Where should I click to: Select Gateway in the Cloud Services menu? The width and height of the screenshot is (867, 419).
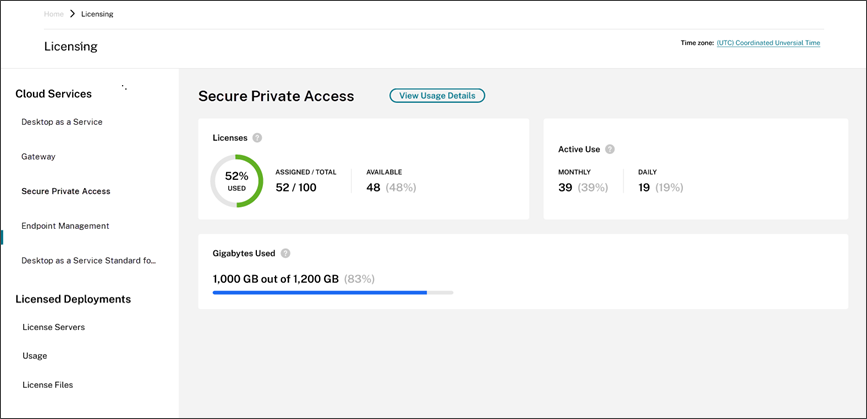(x=39, y=157)
